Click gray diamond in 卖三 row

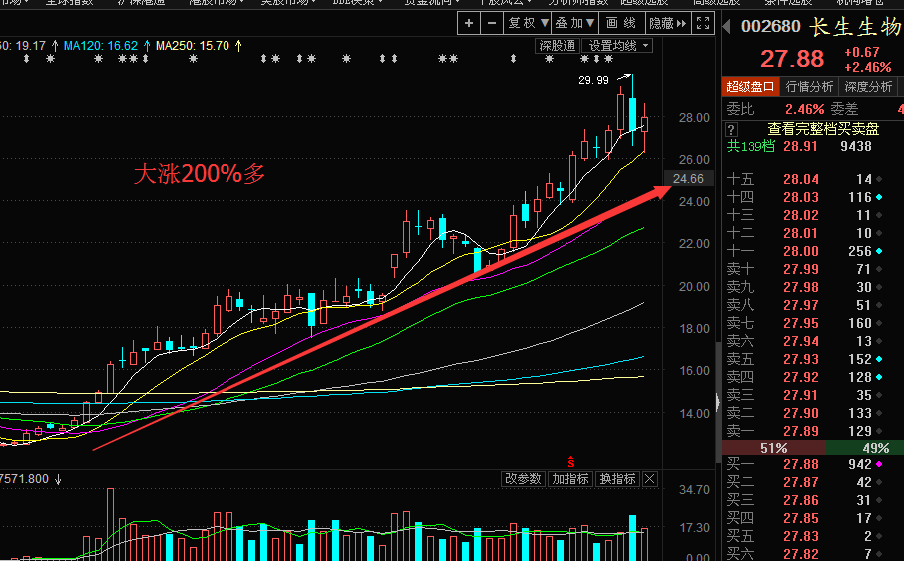click(879, 396)
